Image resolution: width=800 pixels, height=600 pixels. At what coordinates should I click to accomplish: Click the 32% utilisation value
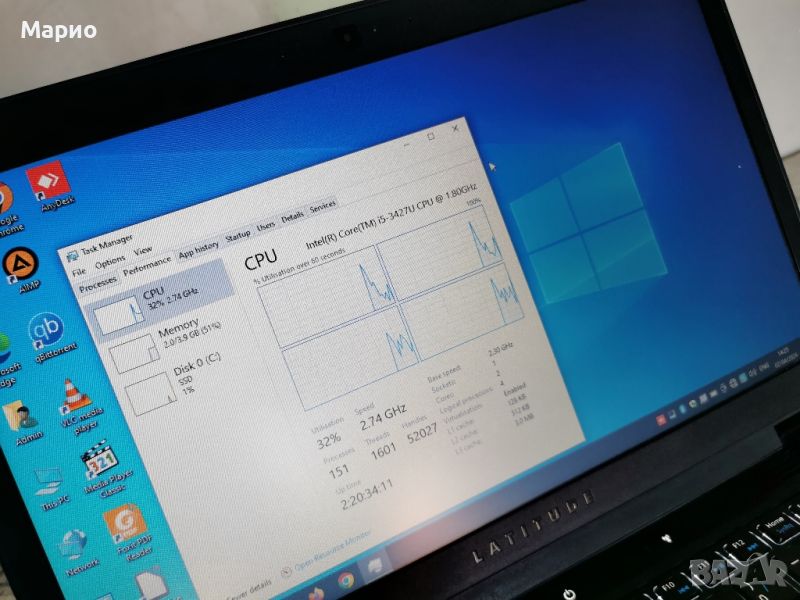[x=329, y=440]
